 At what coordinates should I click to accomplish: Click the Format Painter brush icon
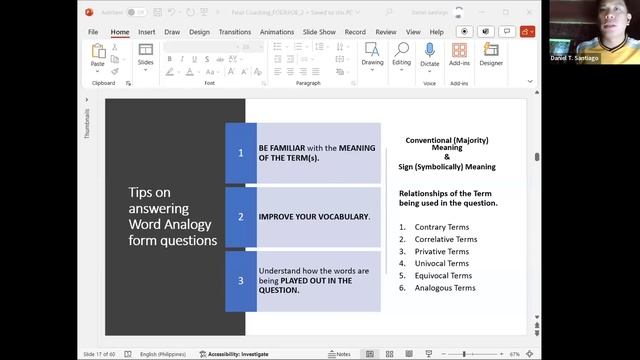115,71
